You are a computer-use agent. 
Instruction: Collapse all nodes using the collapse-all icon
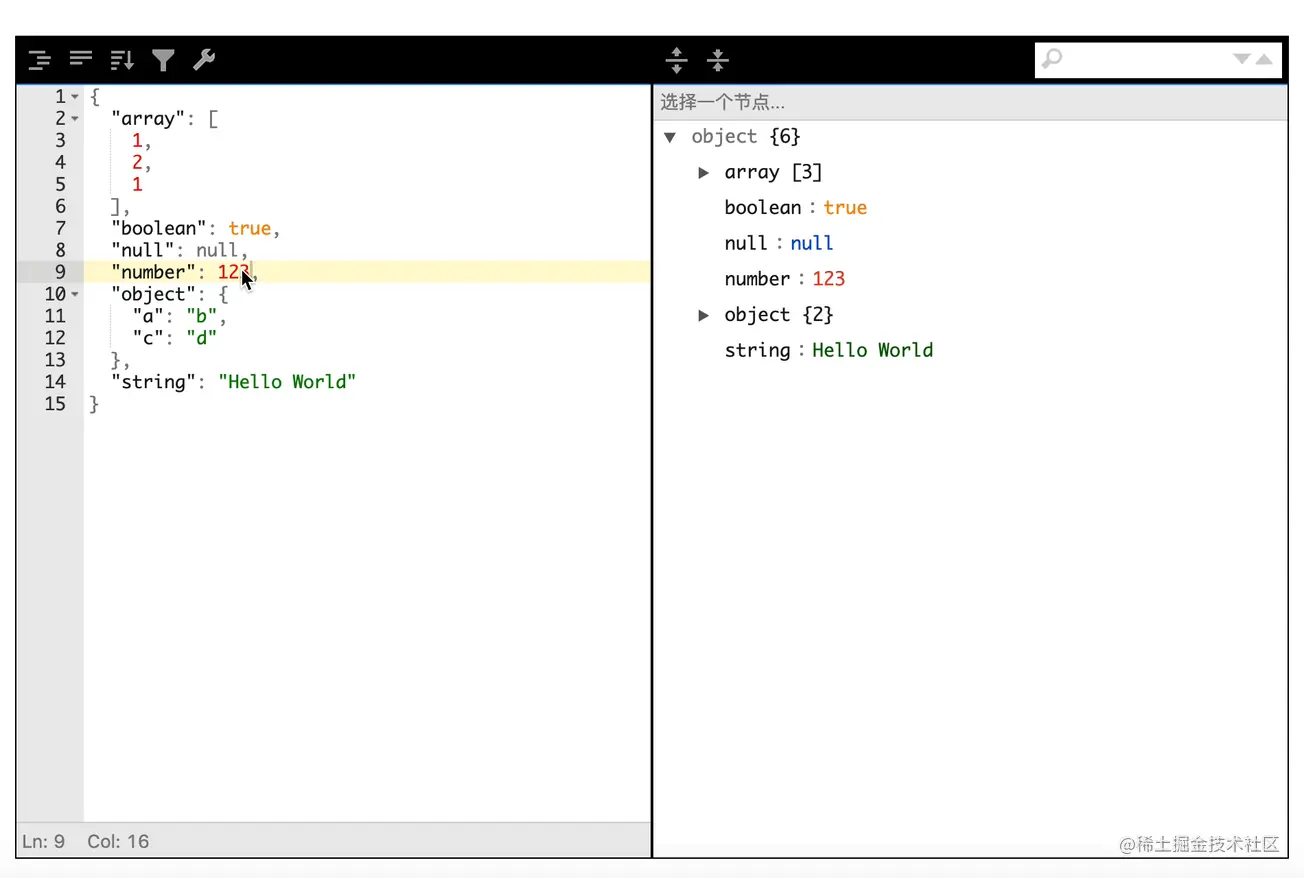(718, 60)
